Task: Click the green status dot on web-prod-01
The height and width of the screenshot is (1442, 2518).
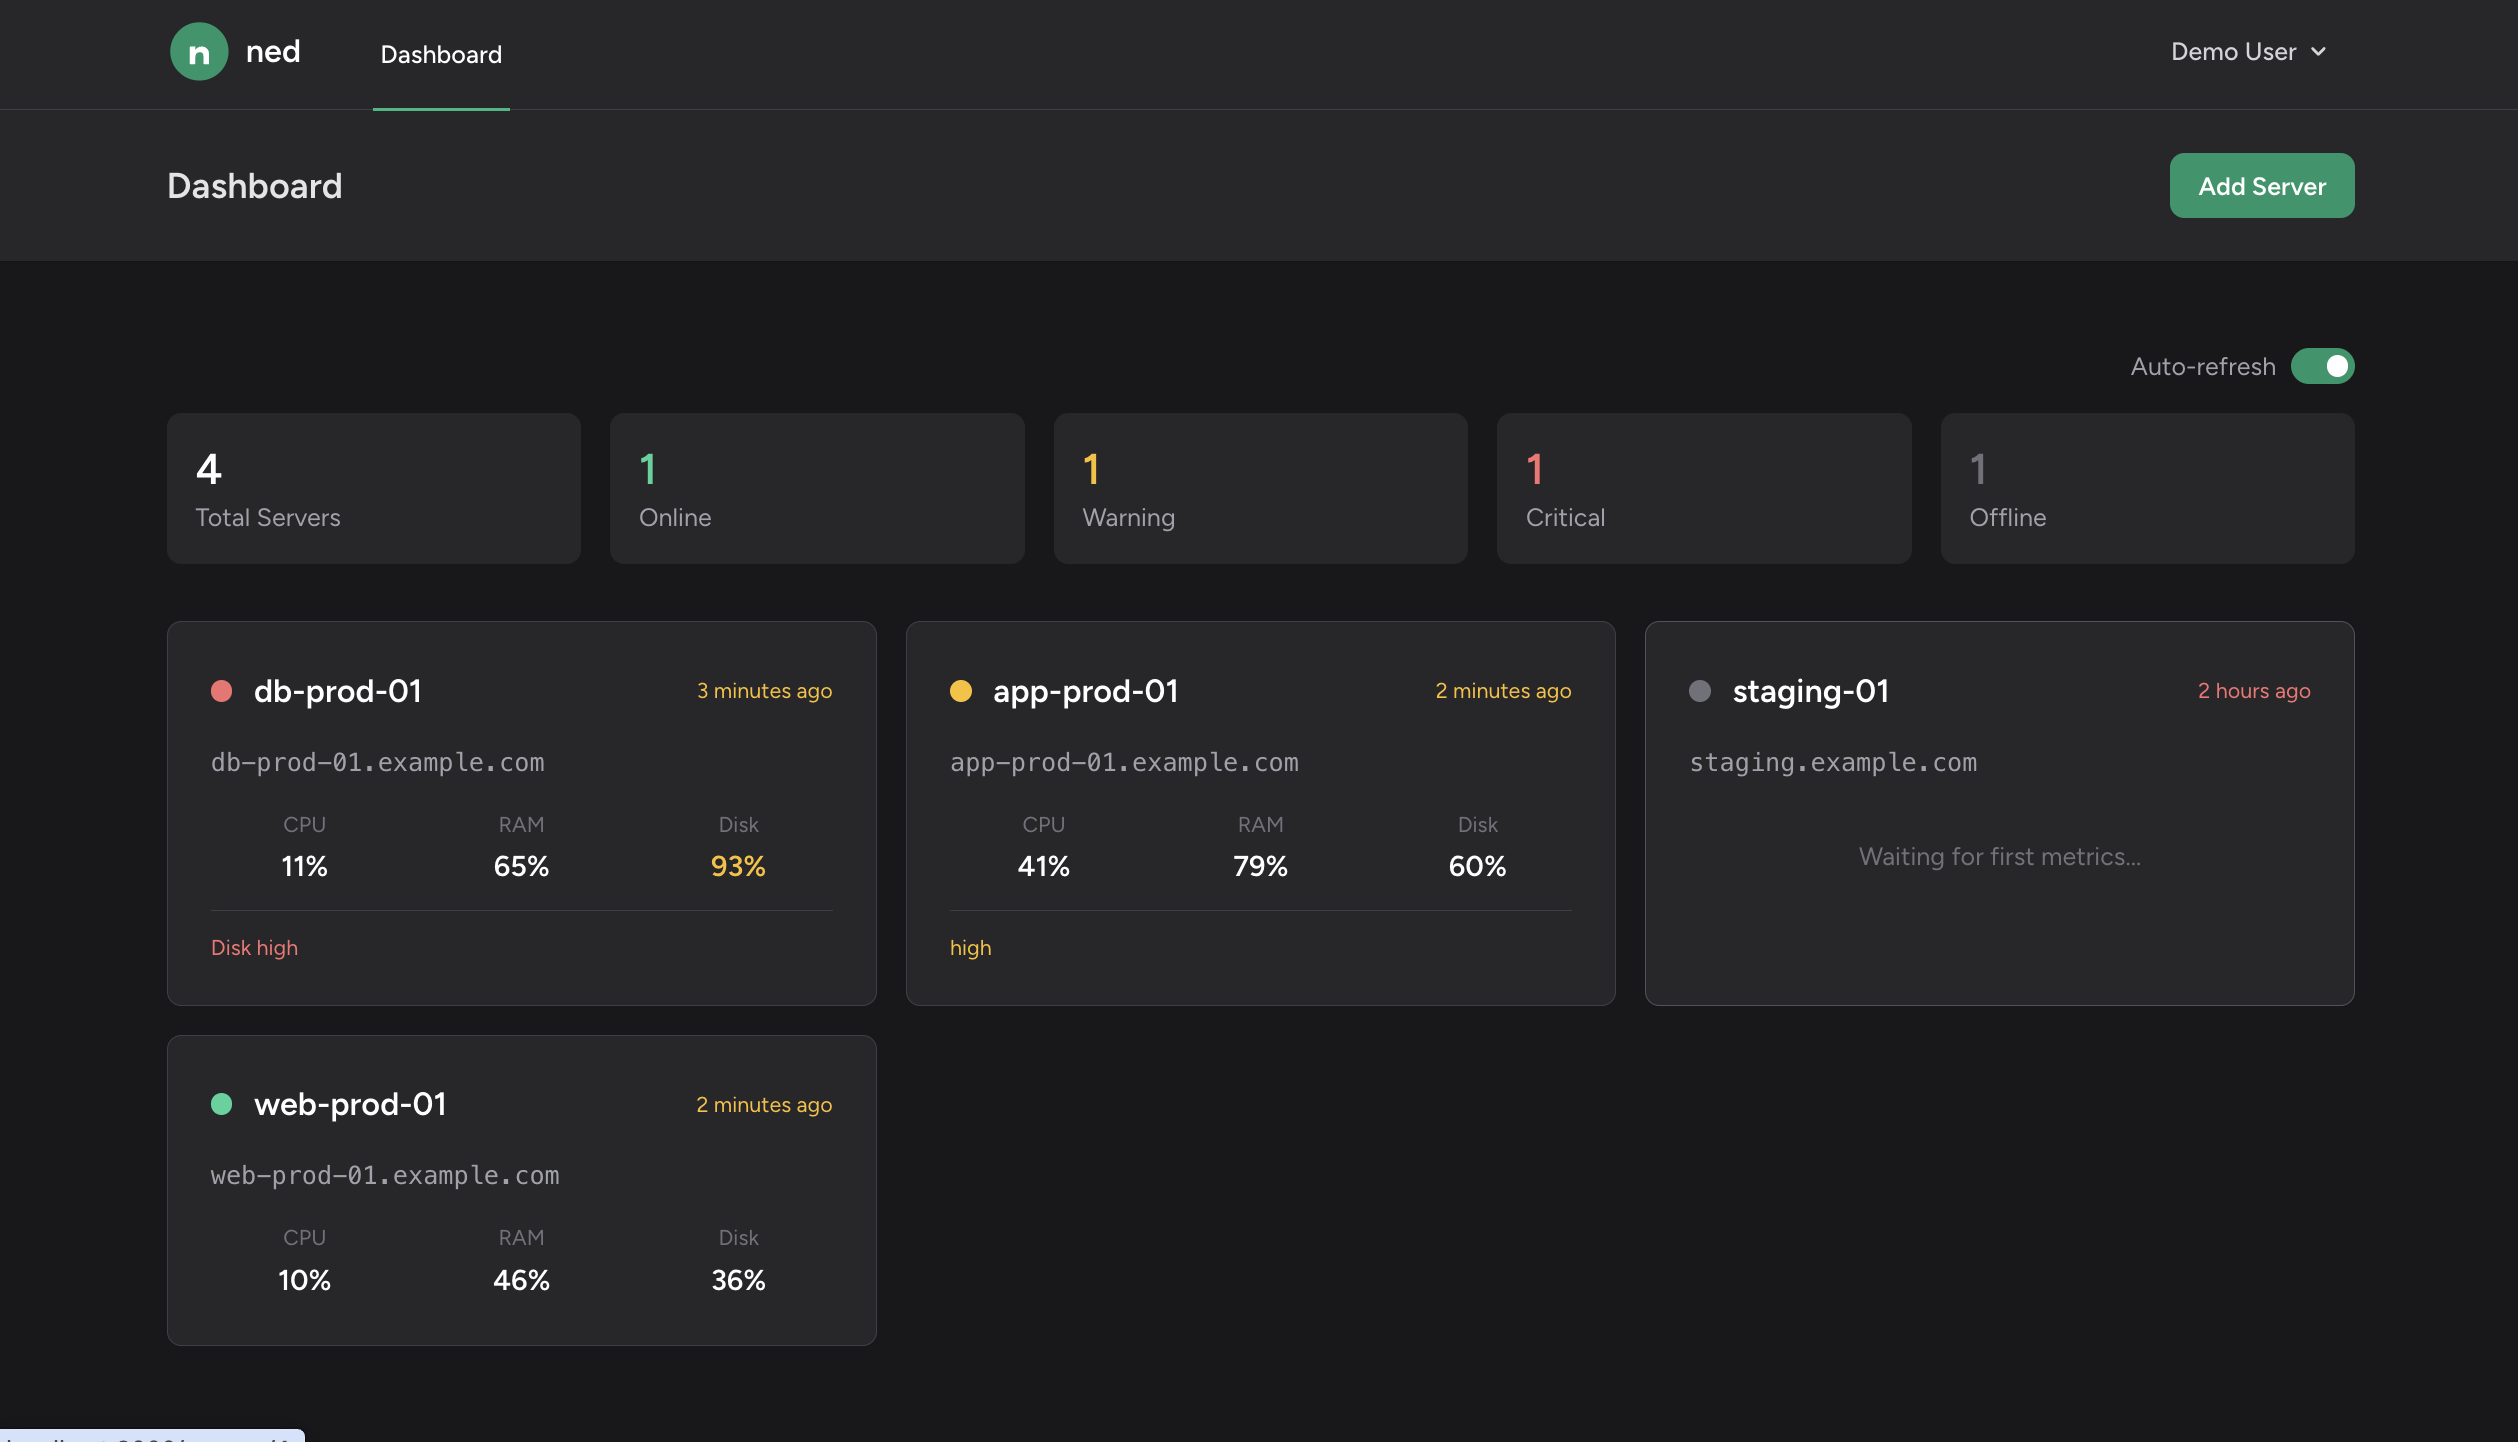Action: [222, 1104]
